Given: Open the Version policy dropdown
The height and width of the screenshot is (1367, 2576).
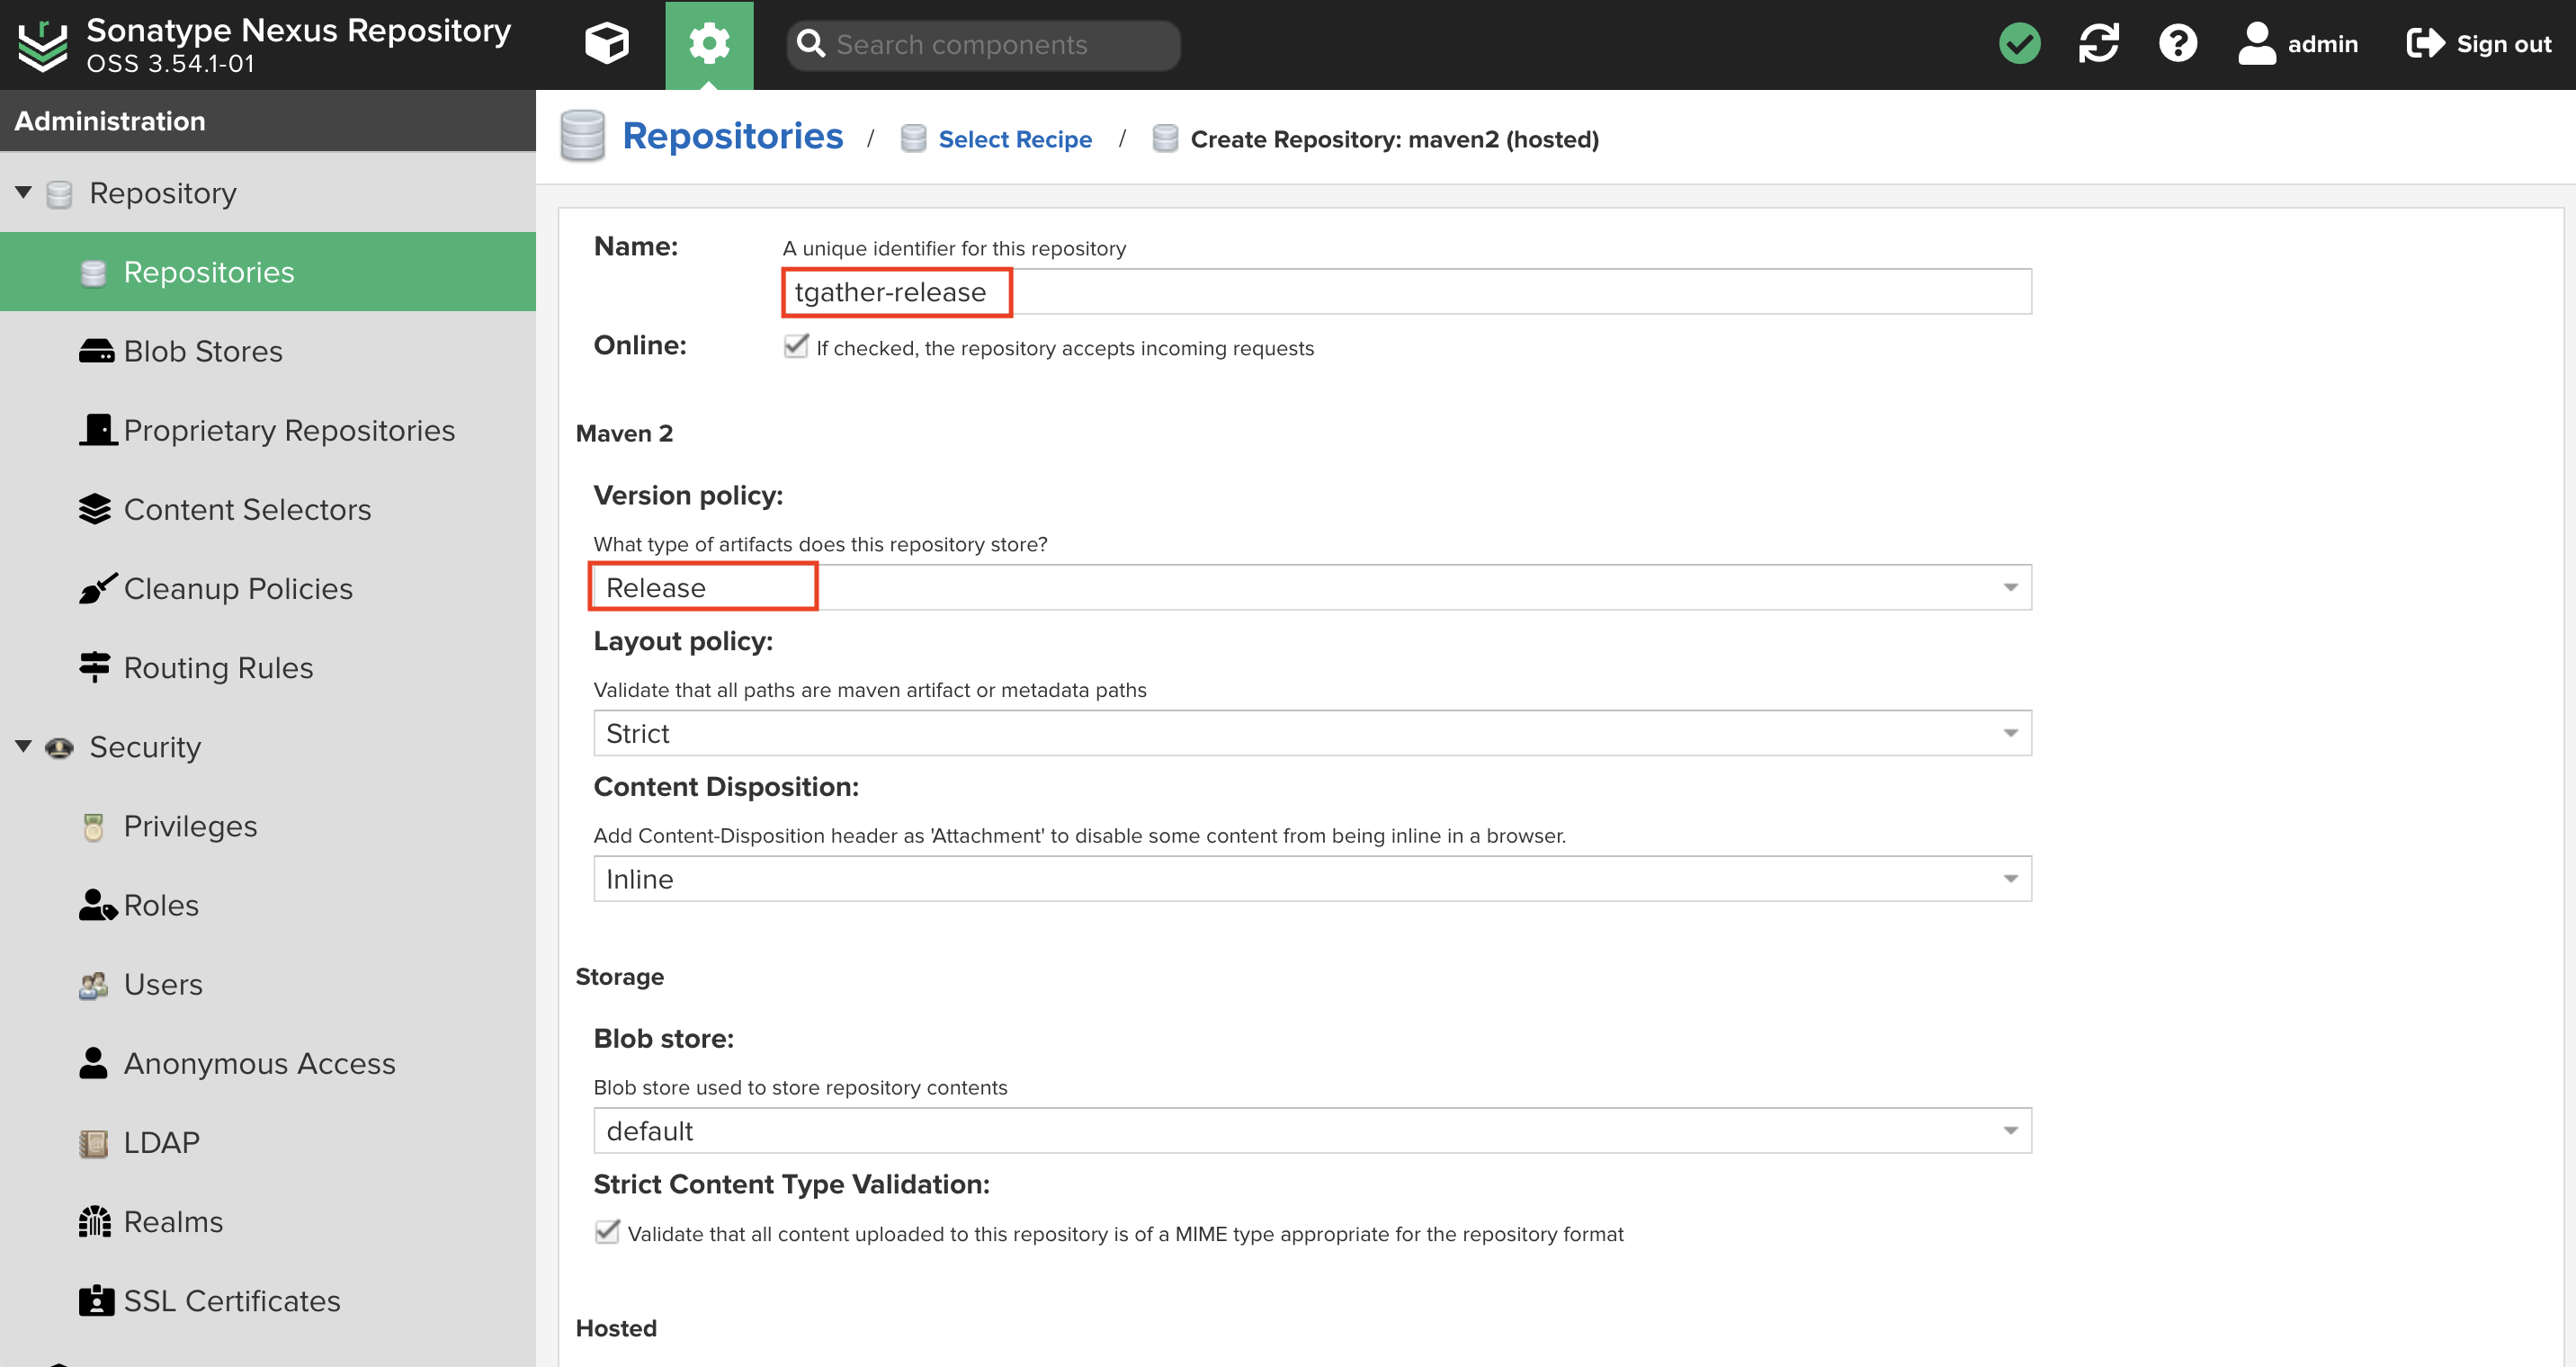Looking at the screenshot, I should (x=1312, y=587).
